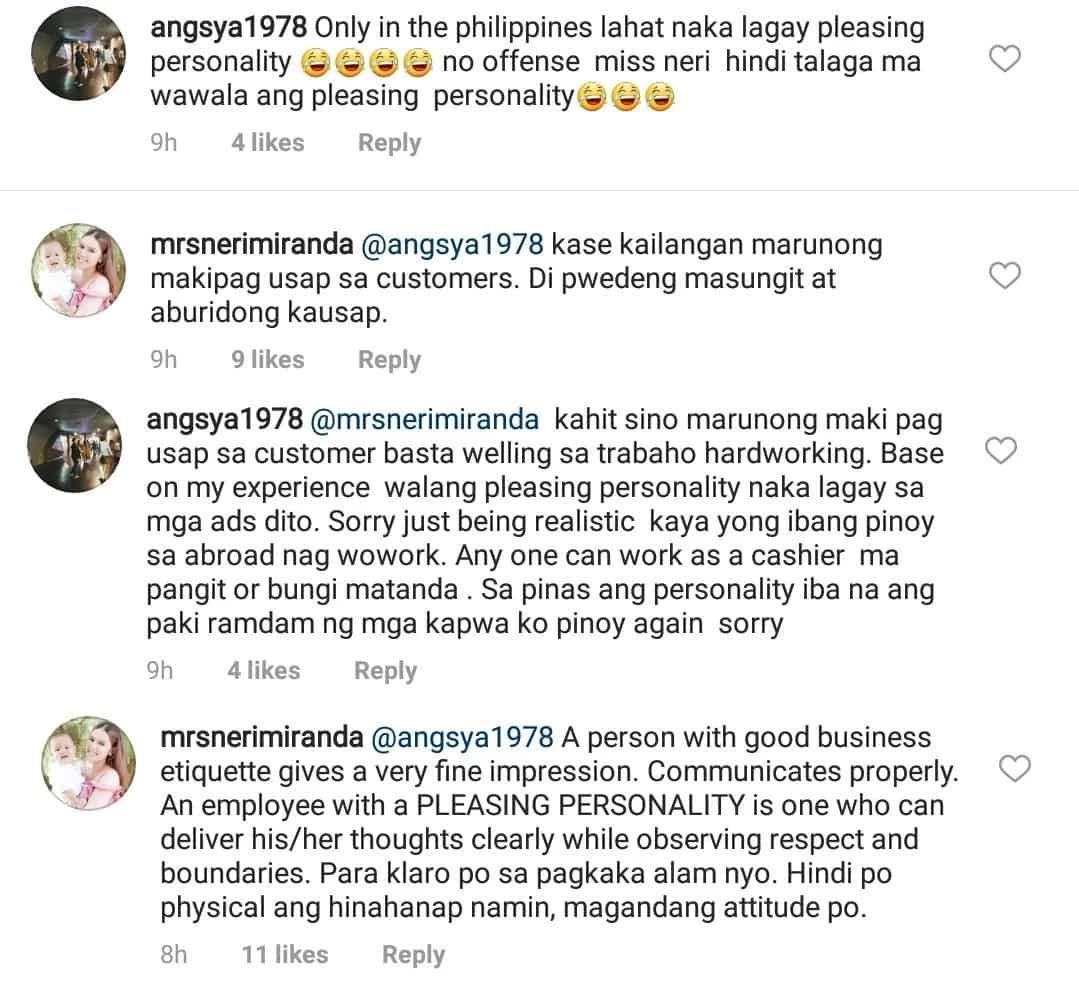Viewport: 1079px width, 983px height.
Task: Open angsya1978 avatar on third comment
Action: (74, 445)
